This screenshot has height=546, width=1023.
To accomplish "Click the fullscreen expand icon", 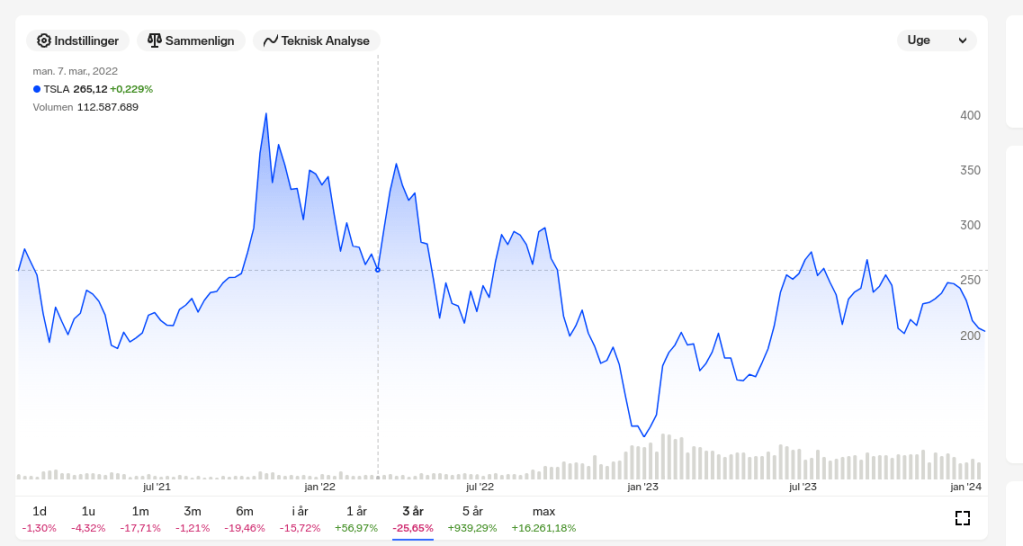I will [962, 518].
